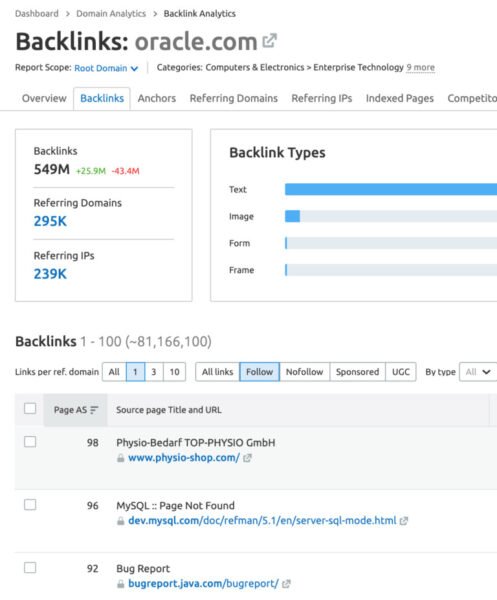The height and width of the screenshot is (600, 497).
Task: Click the Page AS sort icon
Action: [x=94, y=410]
